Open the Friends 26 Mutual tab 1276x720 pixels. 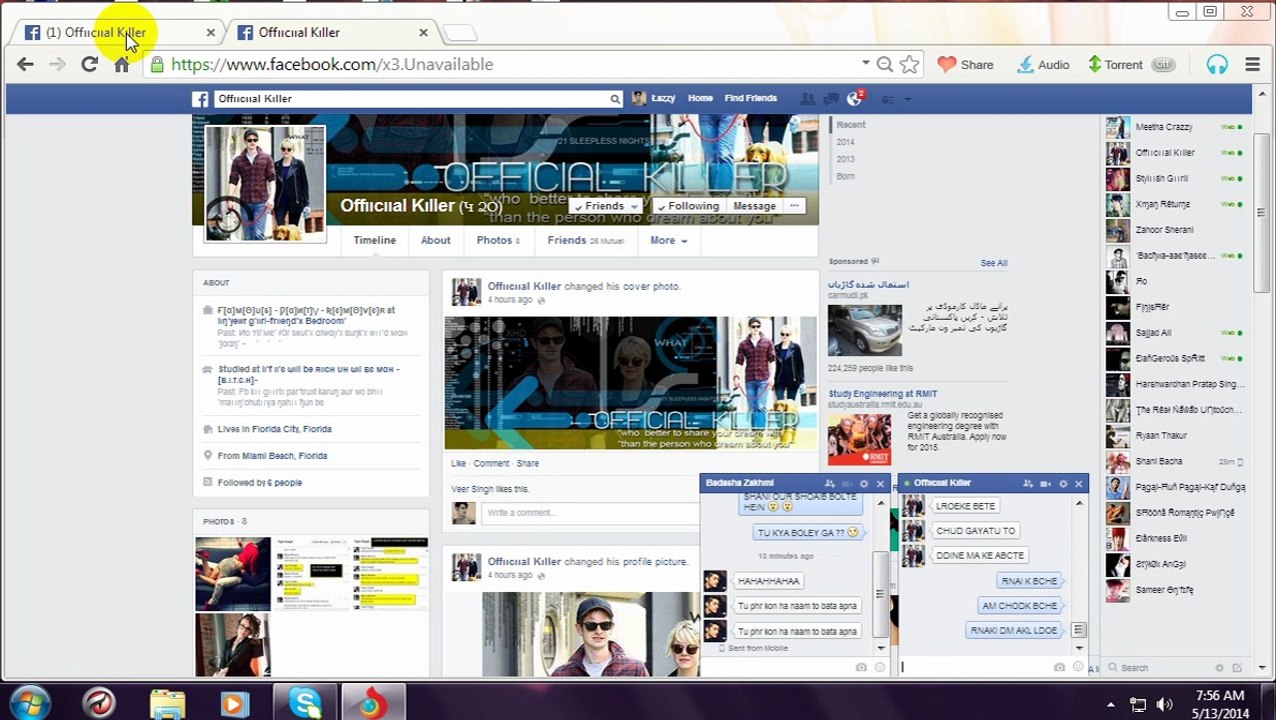(x=585, y=241)
